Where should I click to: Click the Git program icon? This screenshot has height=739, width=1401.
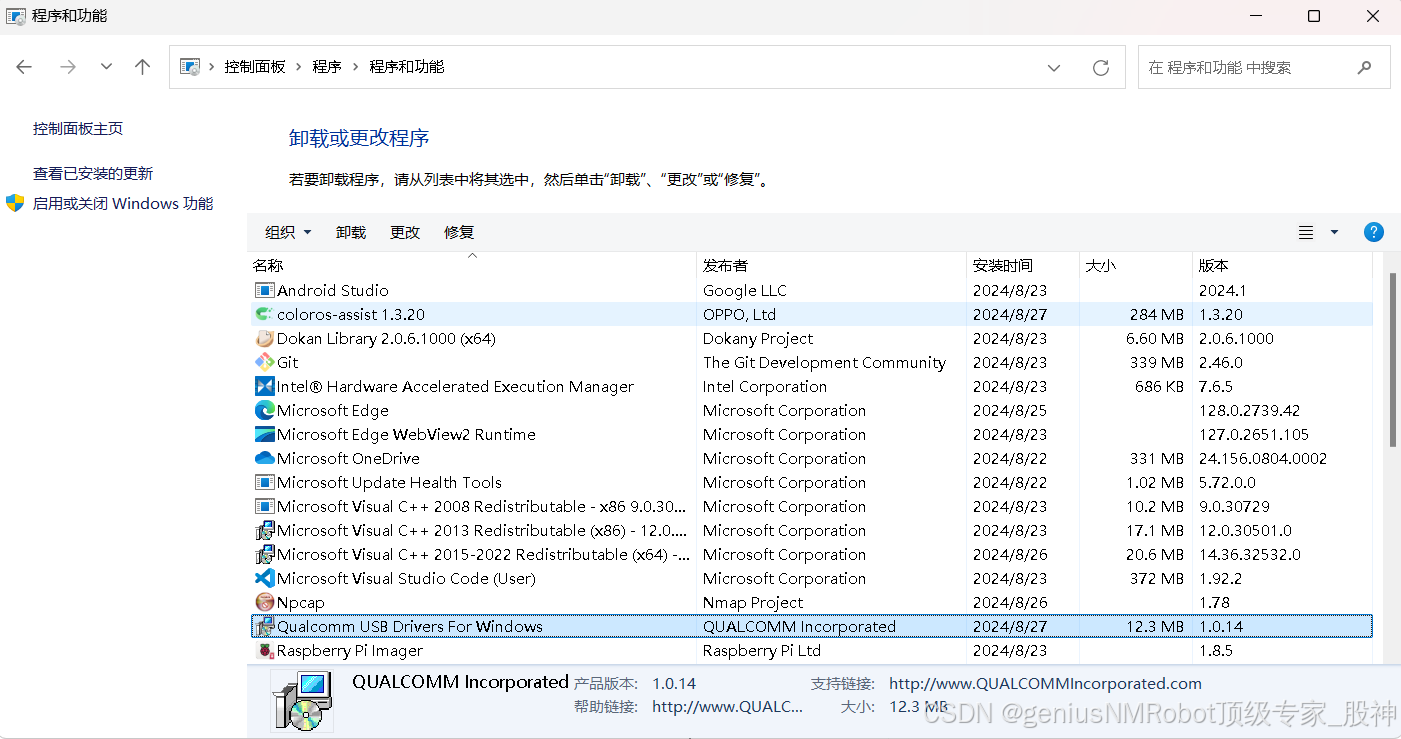(x=264, y=362)
